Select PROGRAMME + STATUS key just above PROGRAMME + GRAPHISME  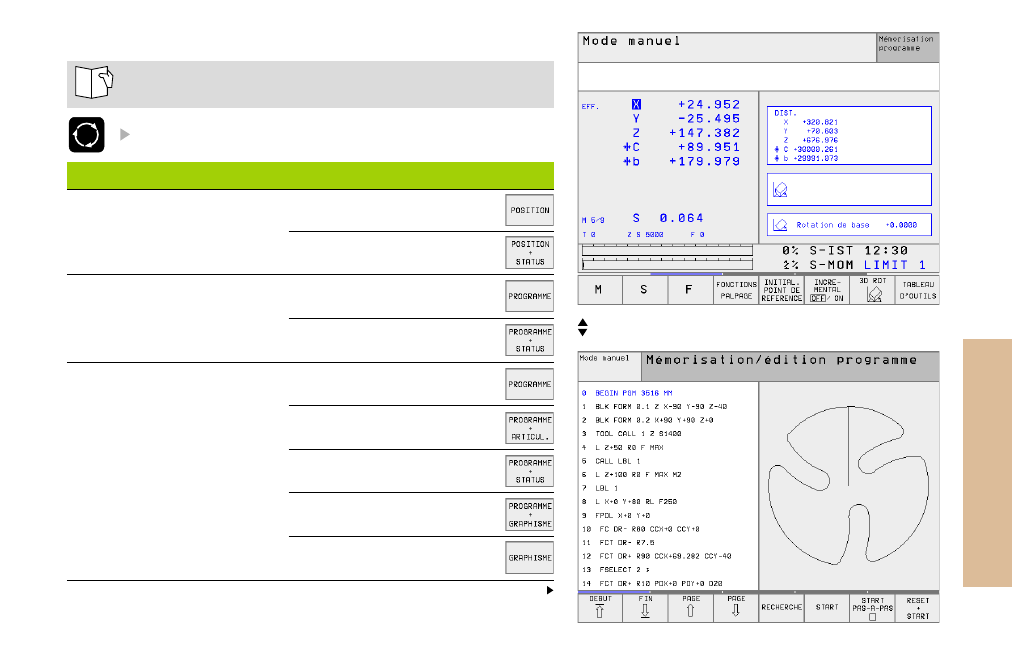coord(529,471)
